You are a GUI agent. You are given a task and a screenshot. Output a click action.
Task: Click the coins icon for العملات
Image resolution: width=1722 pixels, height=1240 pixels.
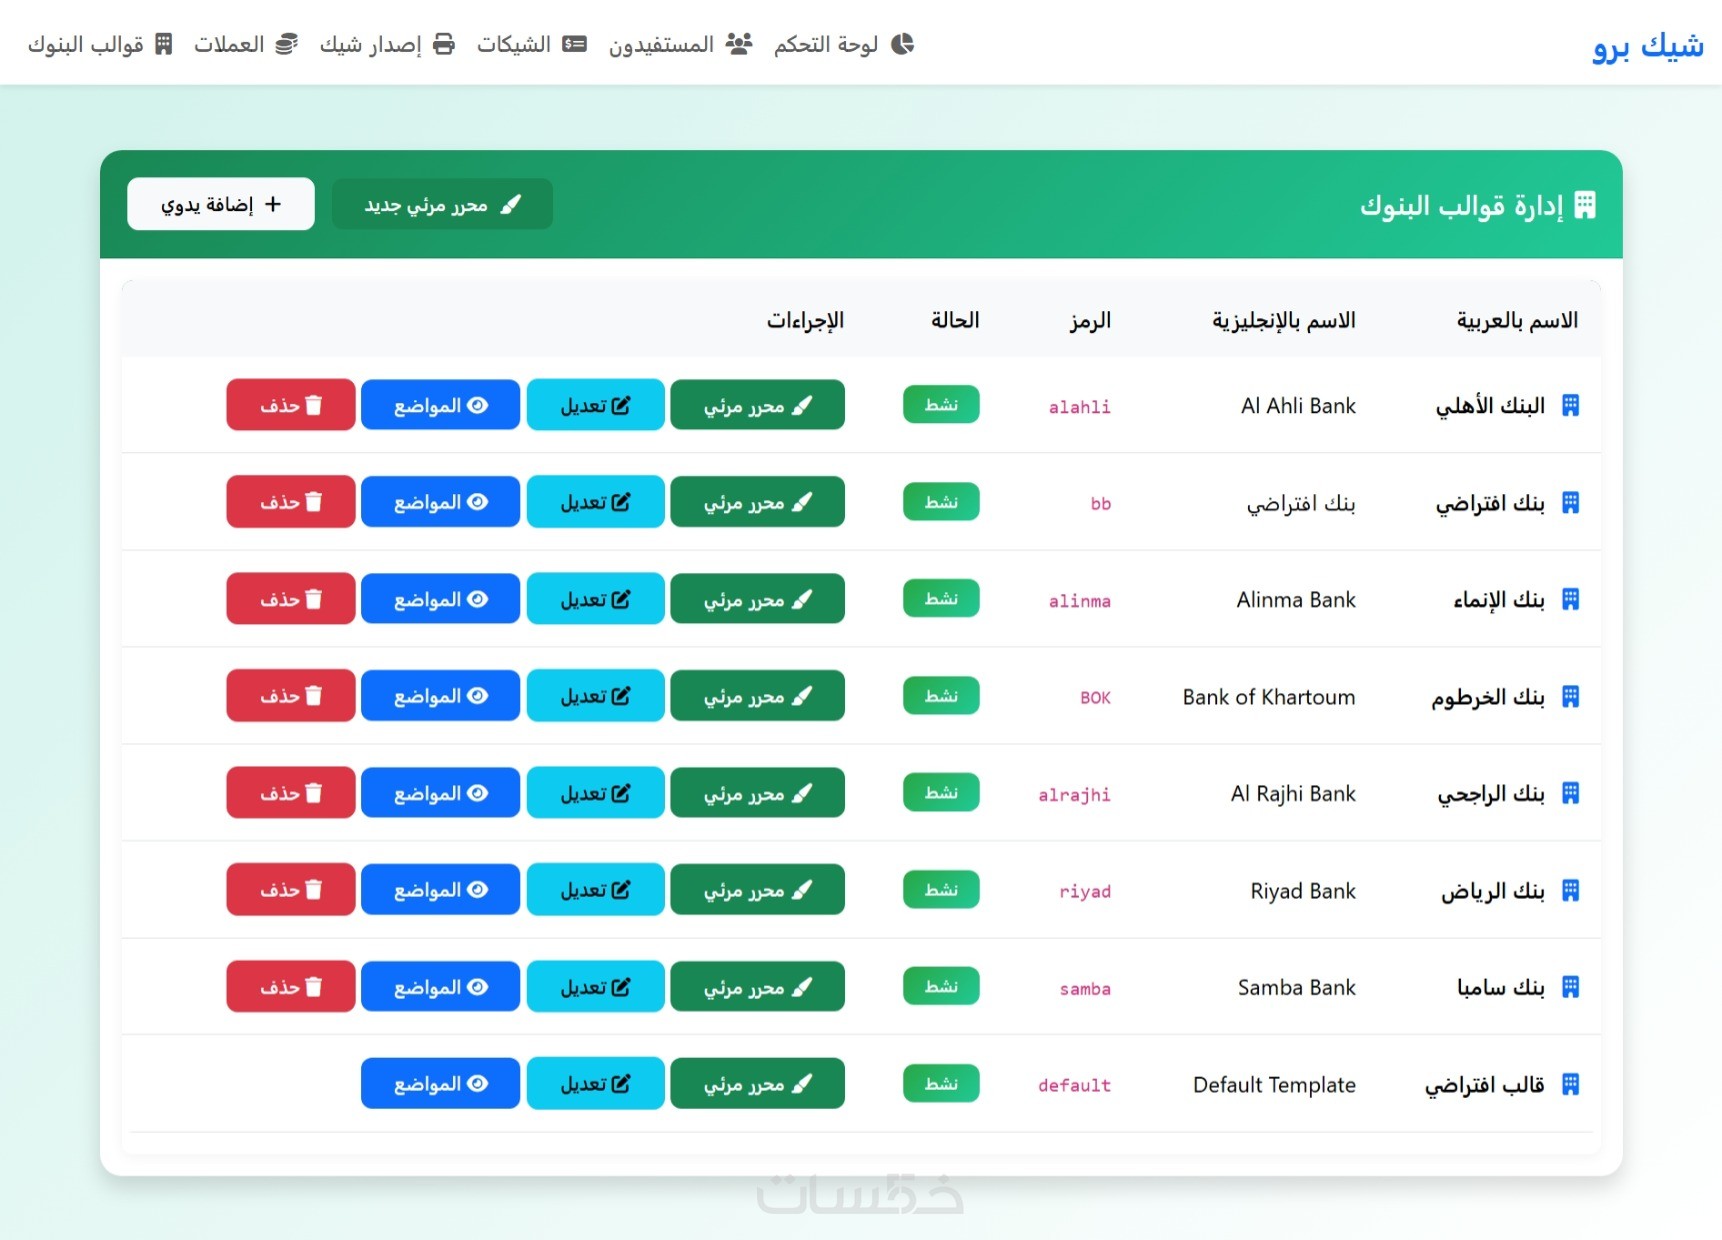pyautogui.click(x=287, y=44)
